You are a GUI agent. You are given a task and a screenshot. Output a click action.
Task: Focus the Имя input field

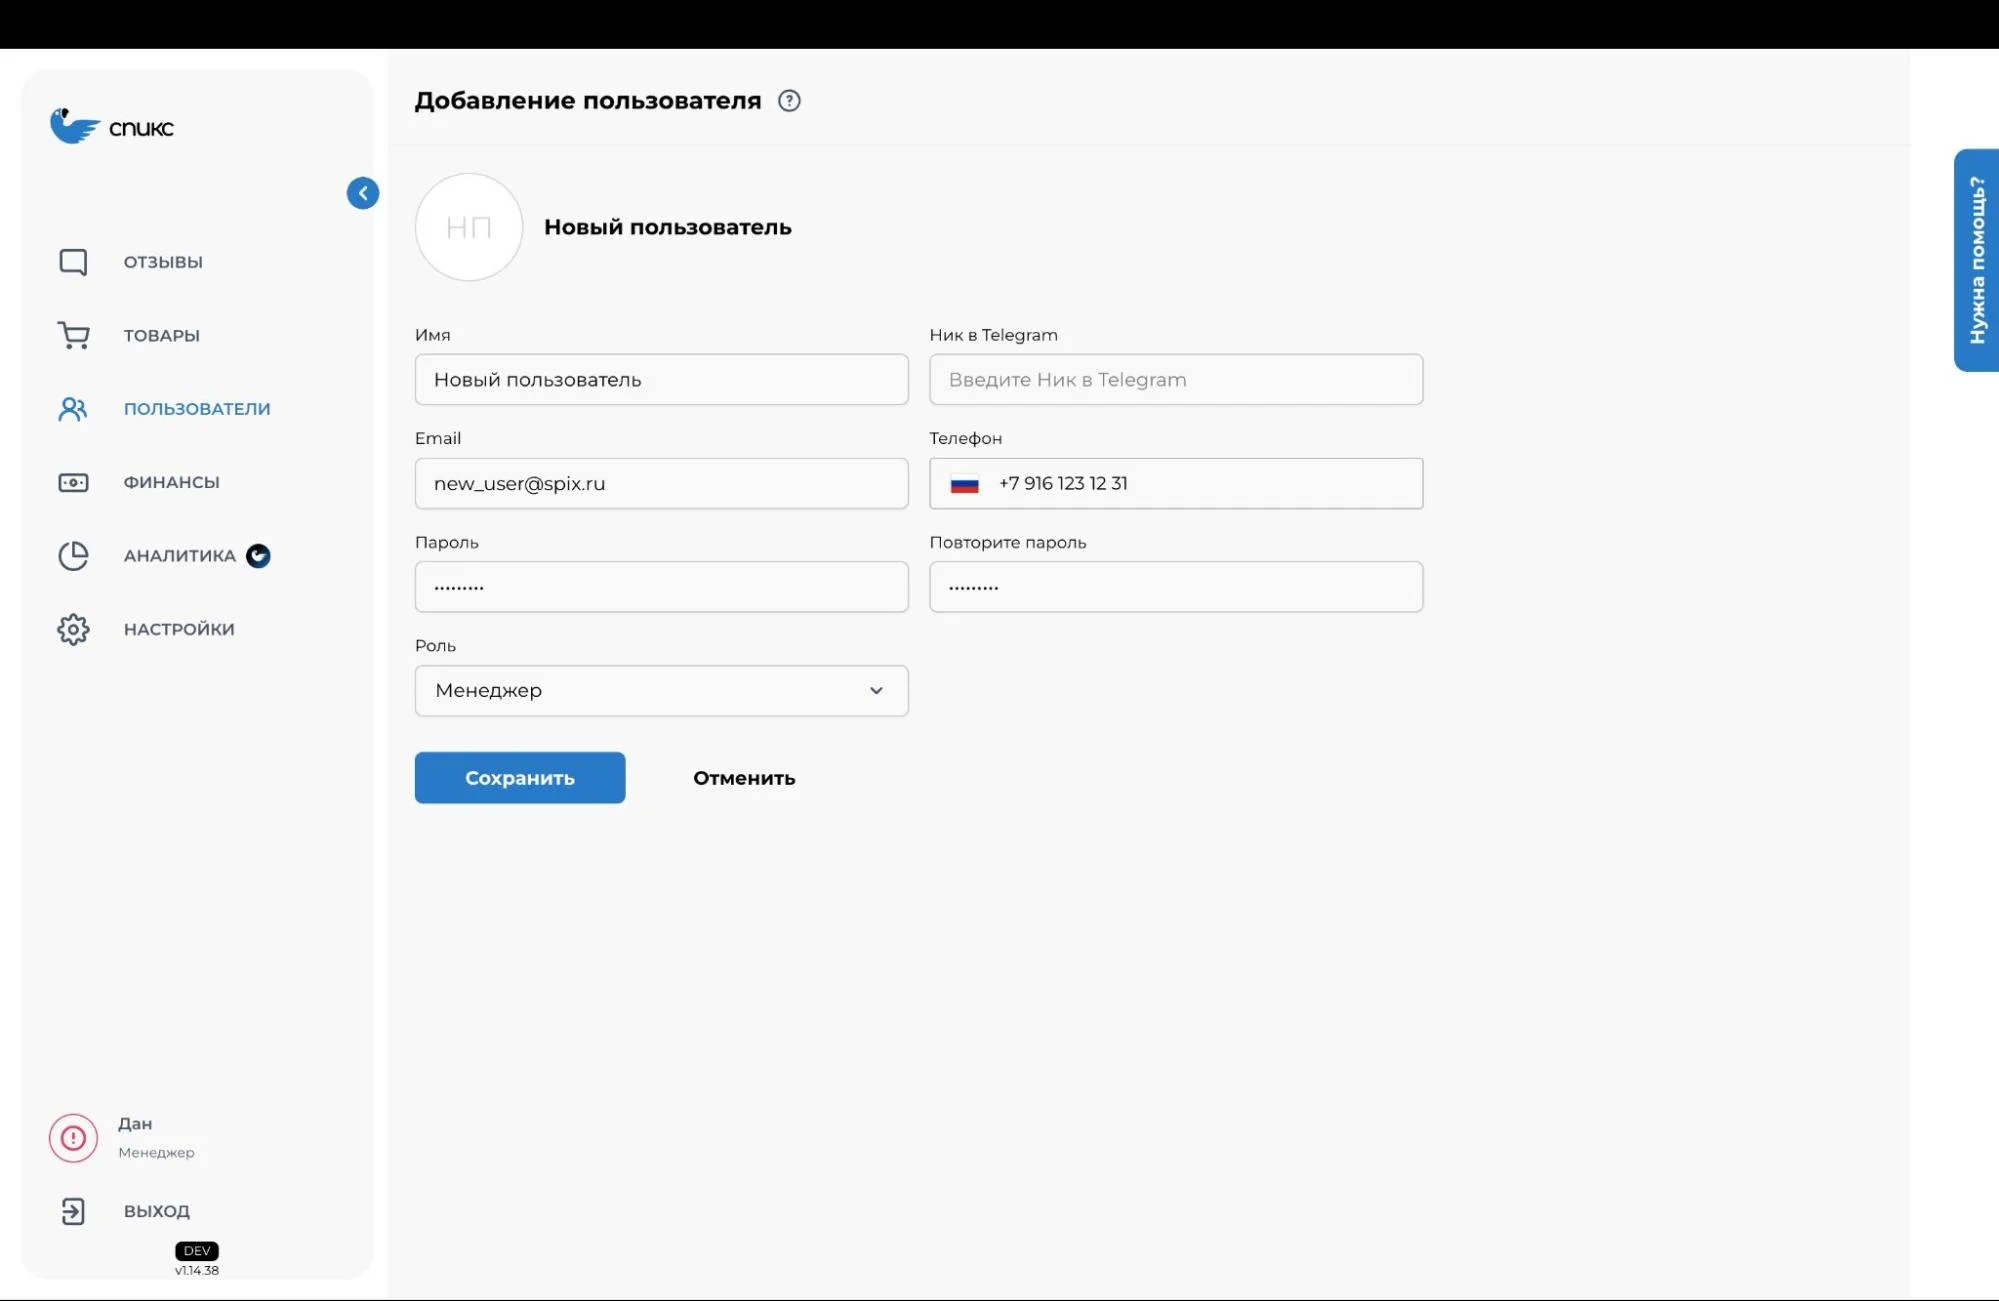pos(662,380)
